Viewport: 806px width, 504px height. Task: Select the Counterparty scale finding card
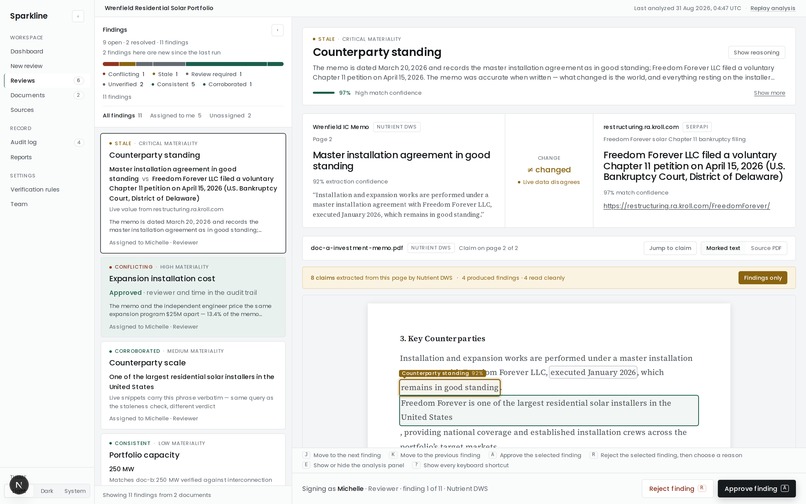[x=193, y=385]
